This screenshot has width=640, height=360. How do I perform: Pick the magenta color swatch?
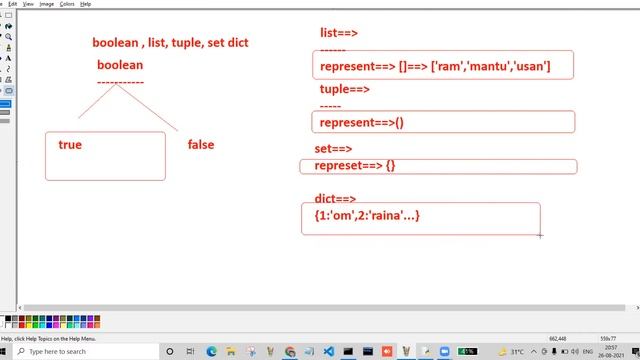[x=56, y=325]
